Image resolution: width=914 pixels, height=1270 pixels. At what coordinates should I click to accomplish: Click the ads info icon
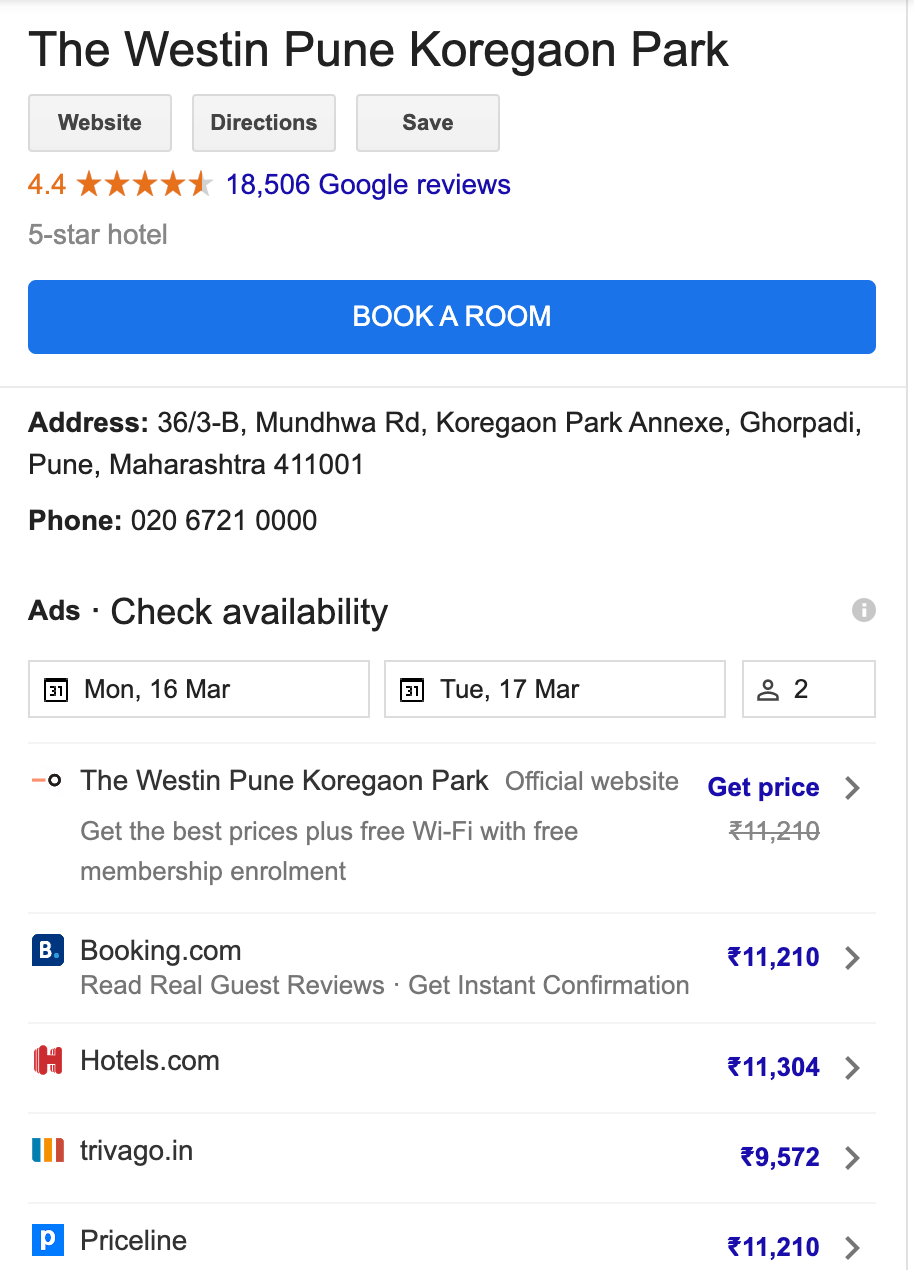click(864, 610)
